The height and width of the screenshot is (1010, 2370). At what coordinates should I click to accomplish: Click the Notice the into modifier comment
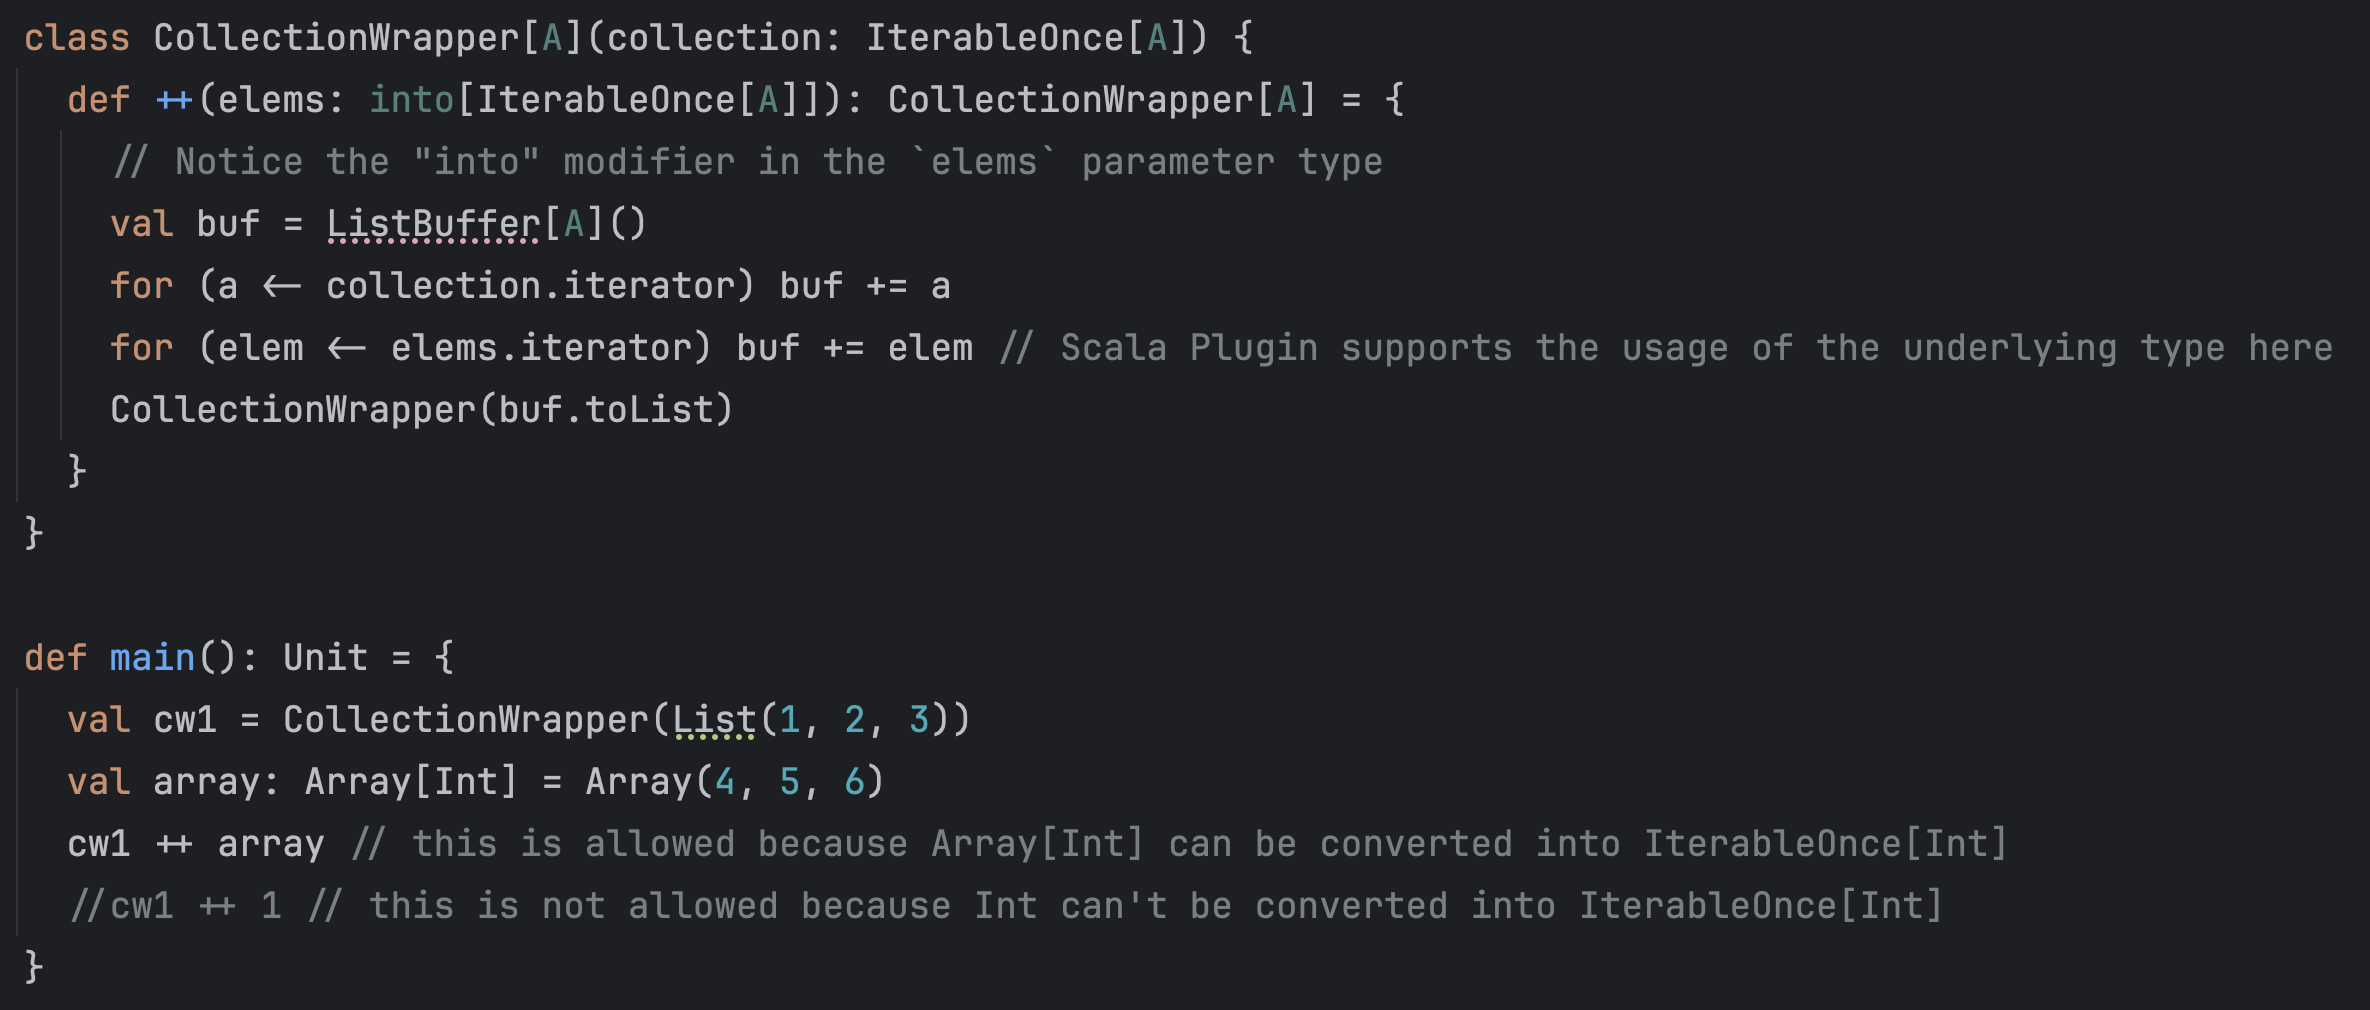tap(748, 162)
